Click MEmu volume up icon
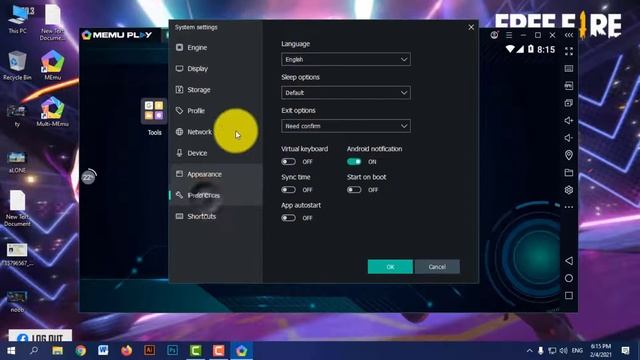Image resolution: width=640 pixels, height=360 pixels. point(569,120)
